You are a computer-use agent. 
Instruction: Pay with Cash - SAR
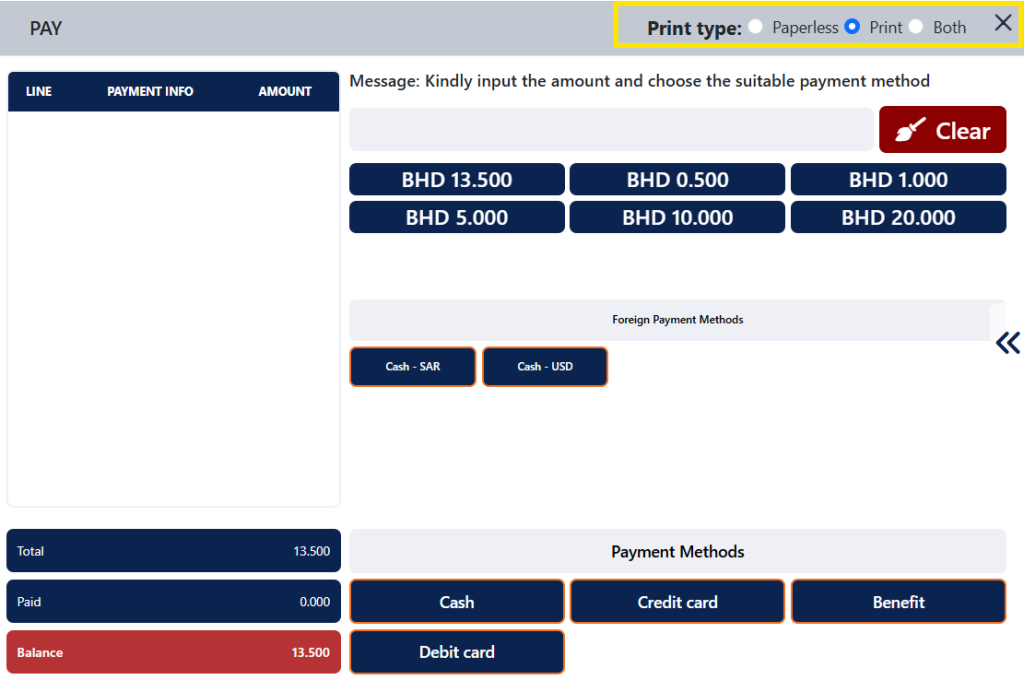pos(413,367)
